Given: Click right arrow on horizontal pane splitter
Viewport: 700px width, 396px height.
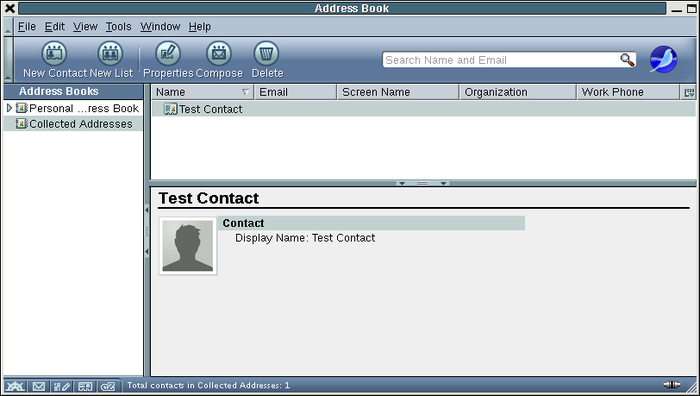Looking at the screenshot, I should (x=443, y=183).
